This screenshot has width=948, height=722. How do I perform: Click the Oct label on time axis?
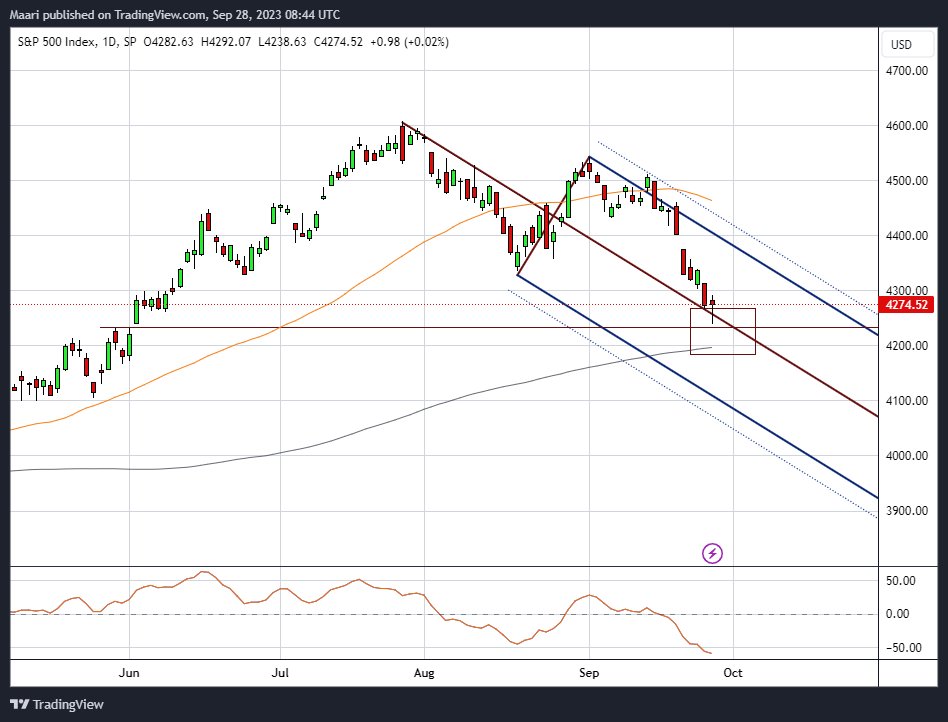[x=733, y=673]
